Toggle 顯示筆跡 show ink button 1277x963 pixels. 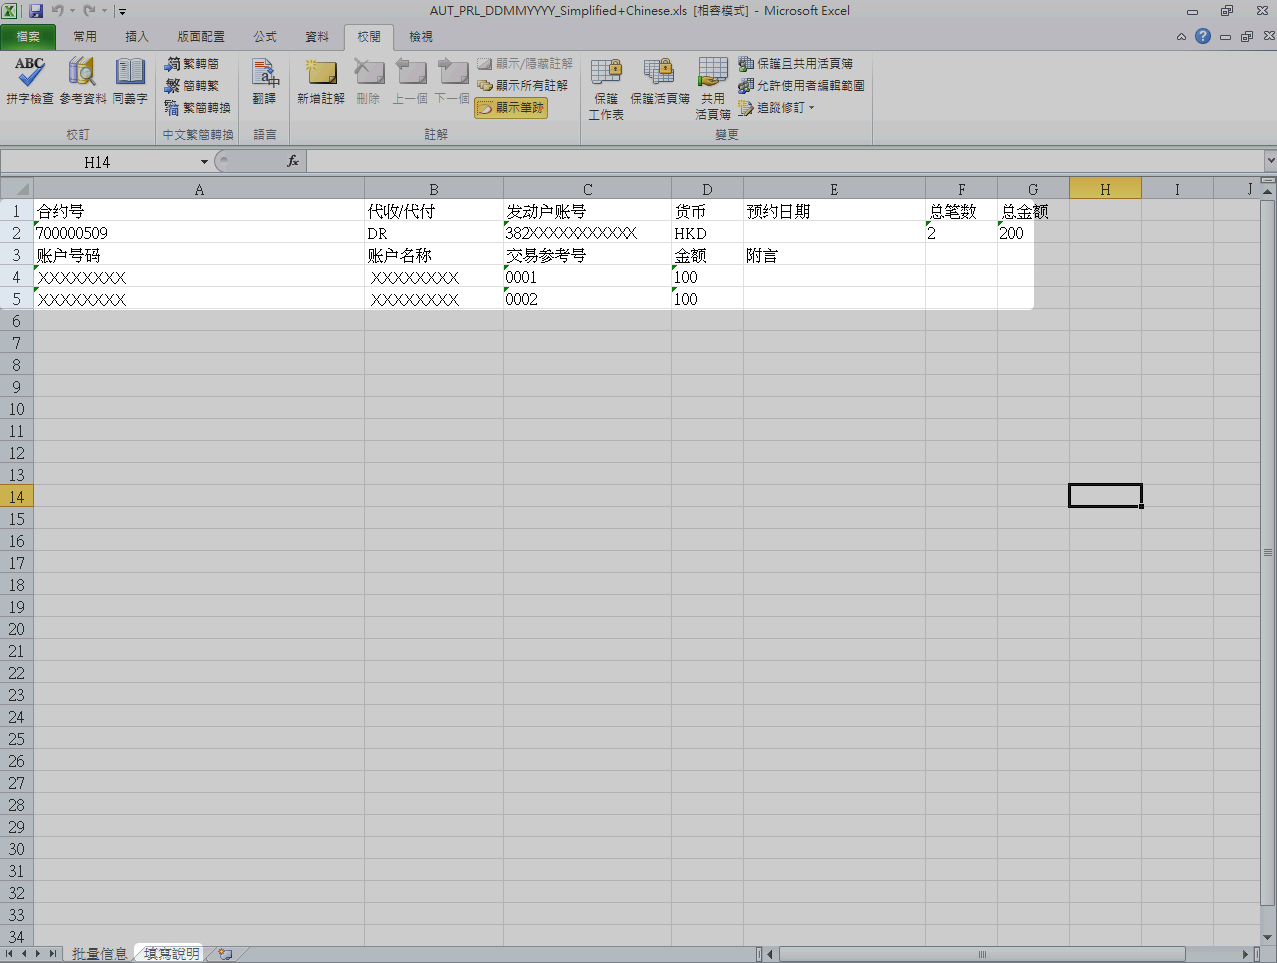click(x=511, y=108)
